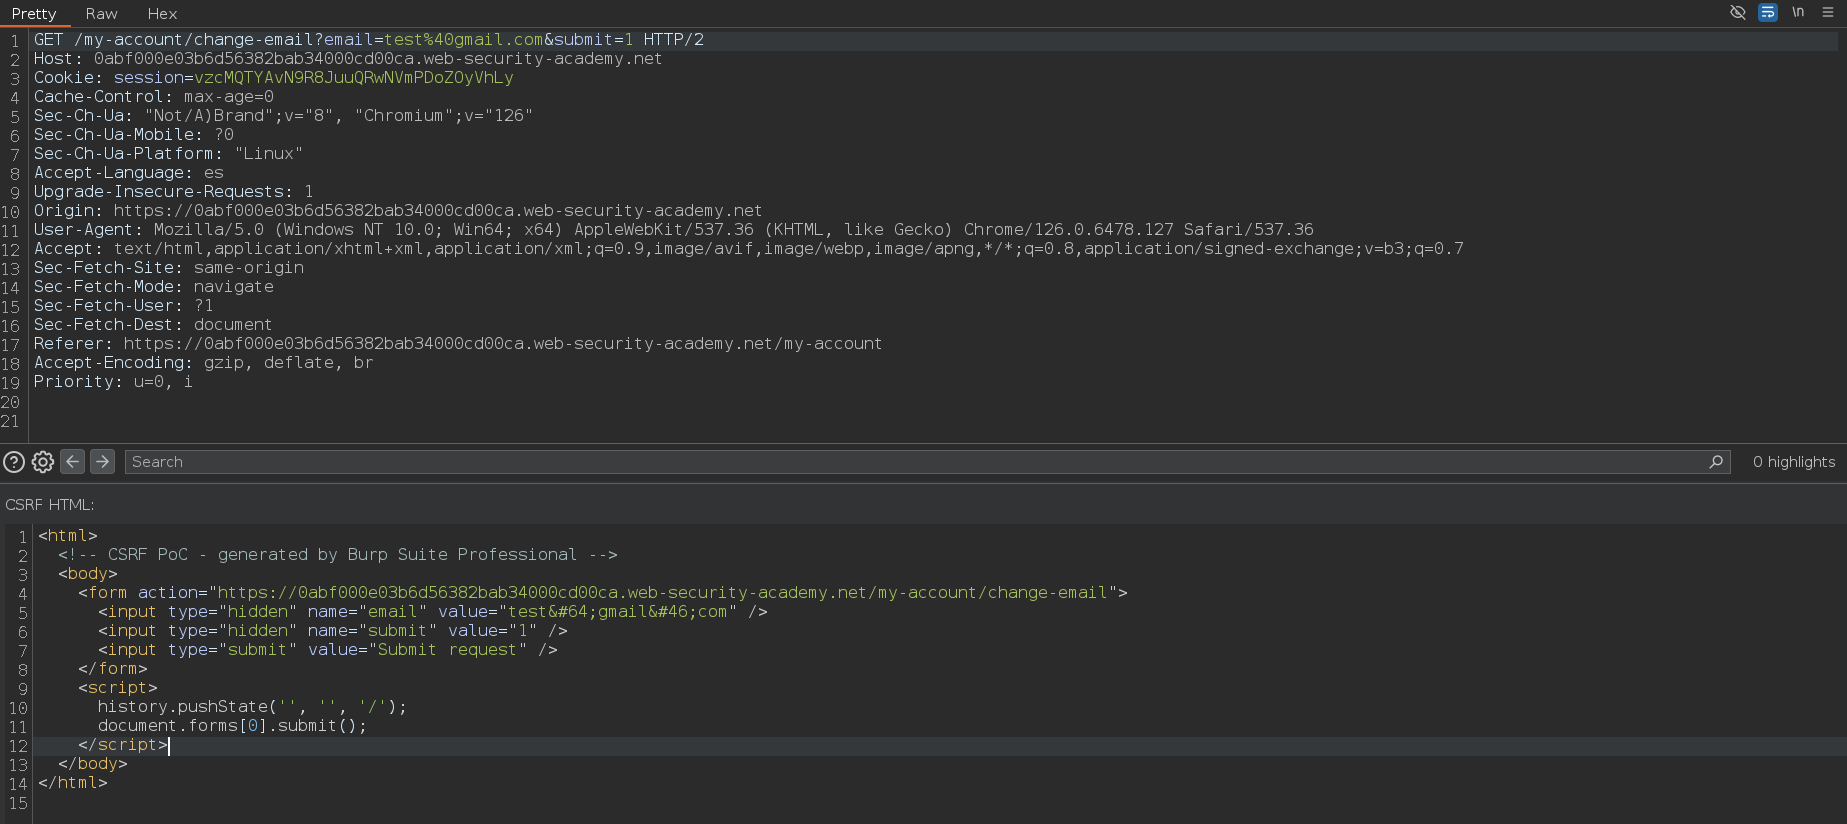Click the hidden email input line
The image size is (1847, 824).
pos(433,612)
